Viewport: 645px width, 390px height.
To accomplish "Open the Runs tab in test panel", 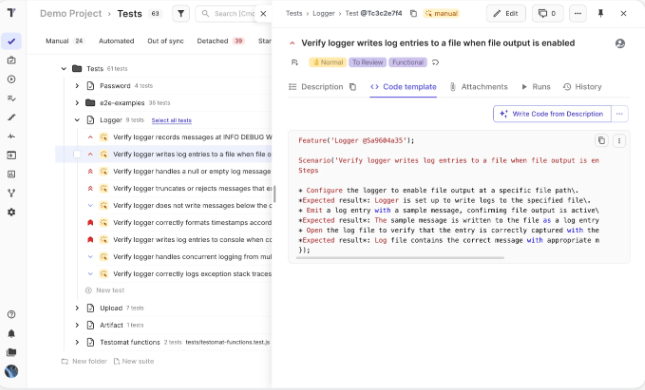I will tap(536, 87).
